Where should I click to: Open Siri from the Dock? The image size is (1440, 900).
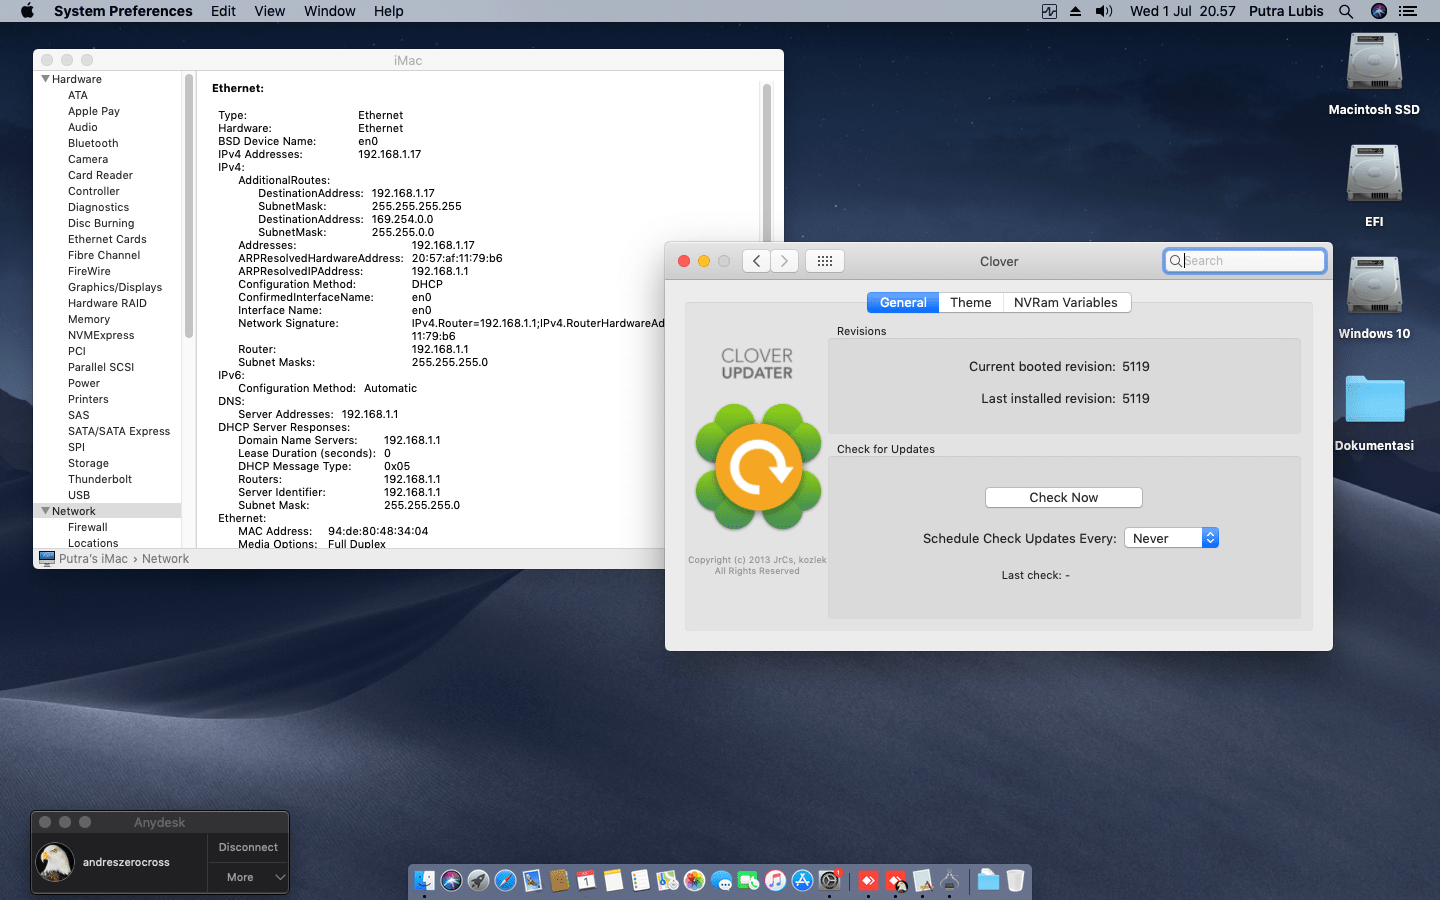[x=451, y=880]
